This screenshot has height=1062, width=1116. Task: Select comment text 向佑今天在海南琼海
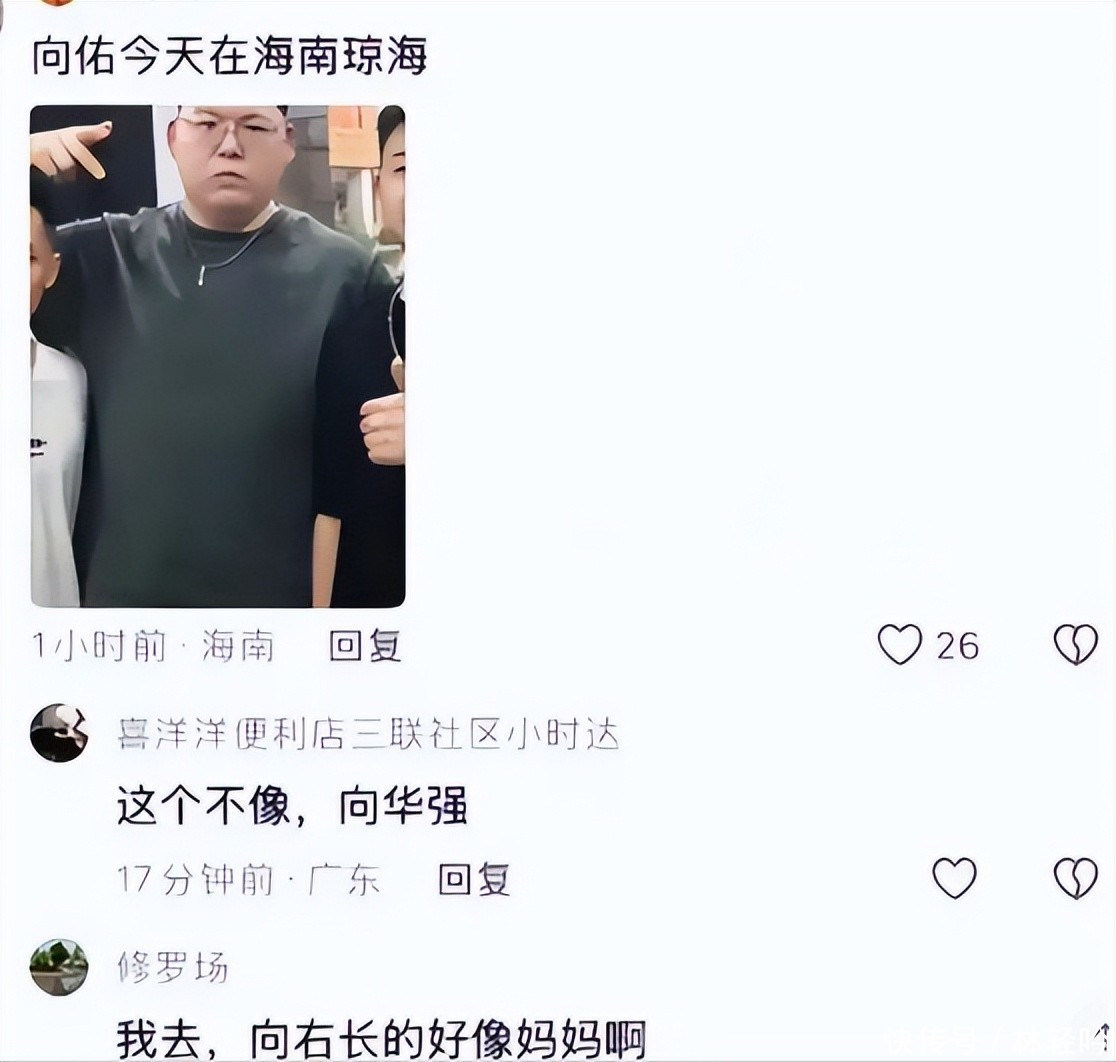click(229, 56)
